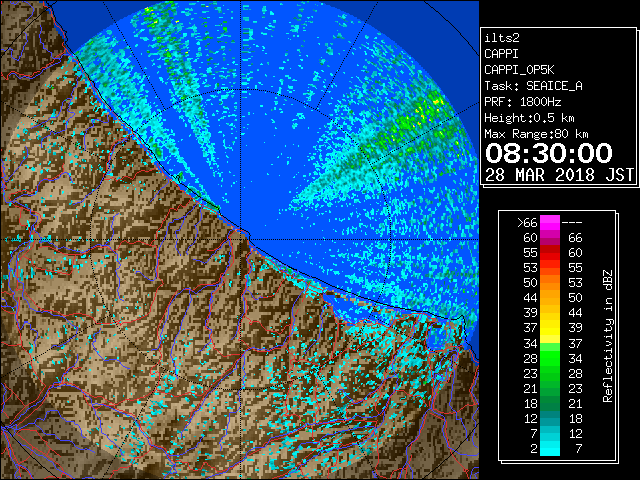The width and height of the screenshot is (640, 480).
Task: Click the red 55–60 dBZ legend color
Action: (x=550, y=253)
